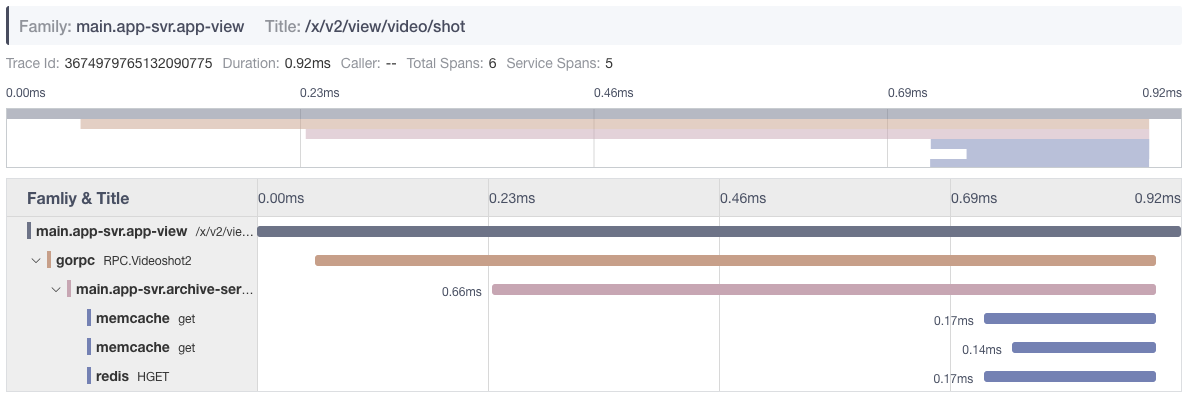
Task: Select the second memcache get row
Action: click(593, 347)
